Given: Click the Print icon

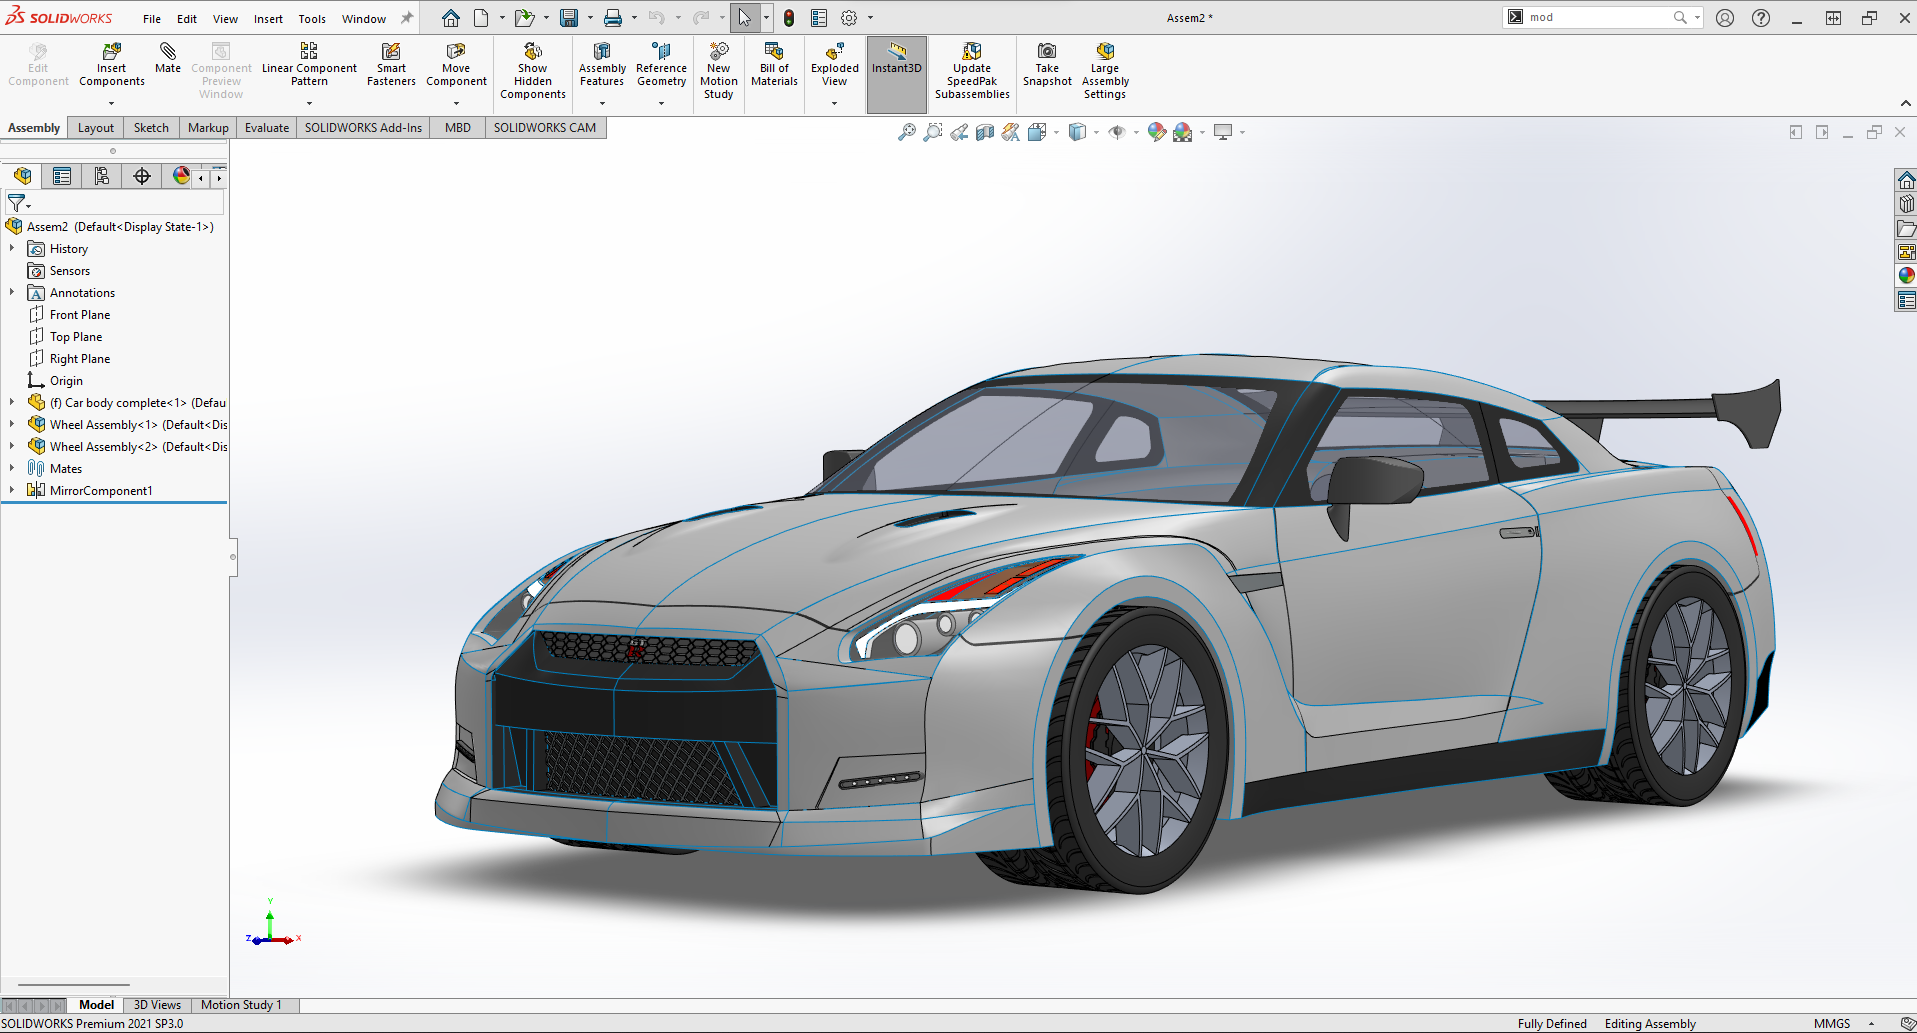Looking at the screenshot, I should (x=613, y=18).
